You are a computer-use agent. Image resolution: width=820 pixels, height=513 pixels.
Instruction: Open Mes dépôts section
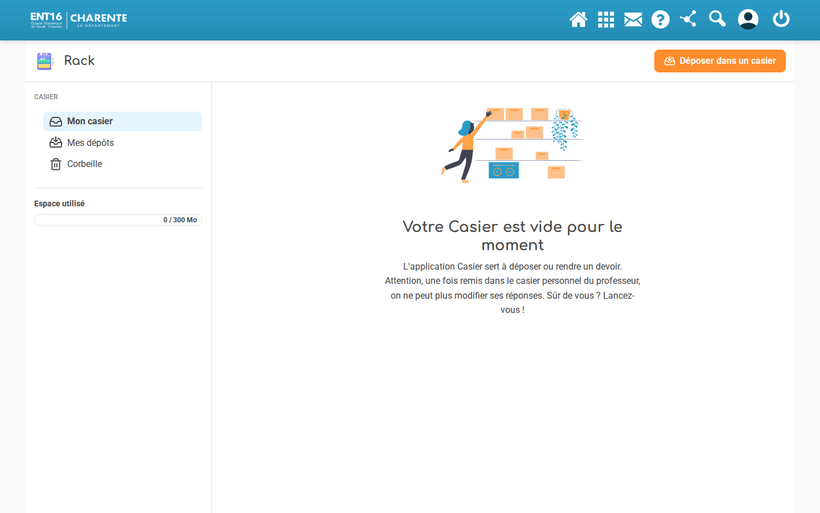(122, 143)
